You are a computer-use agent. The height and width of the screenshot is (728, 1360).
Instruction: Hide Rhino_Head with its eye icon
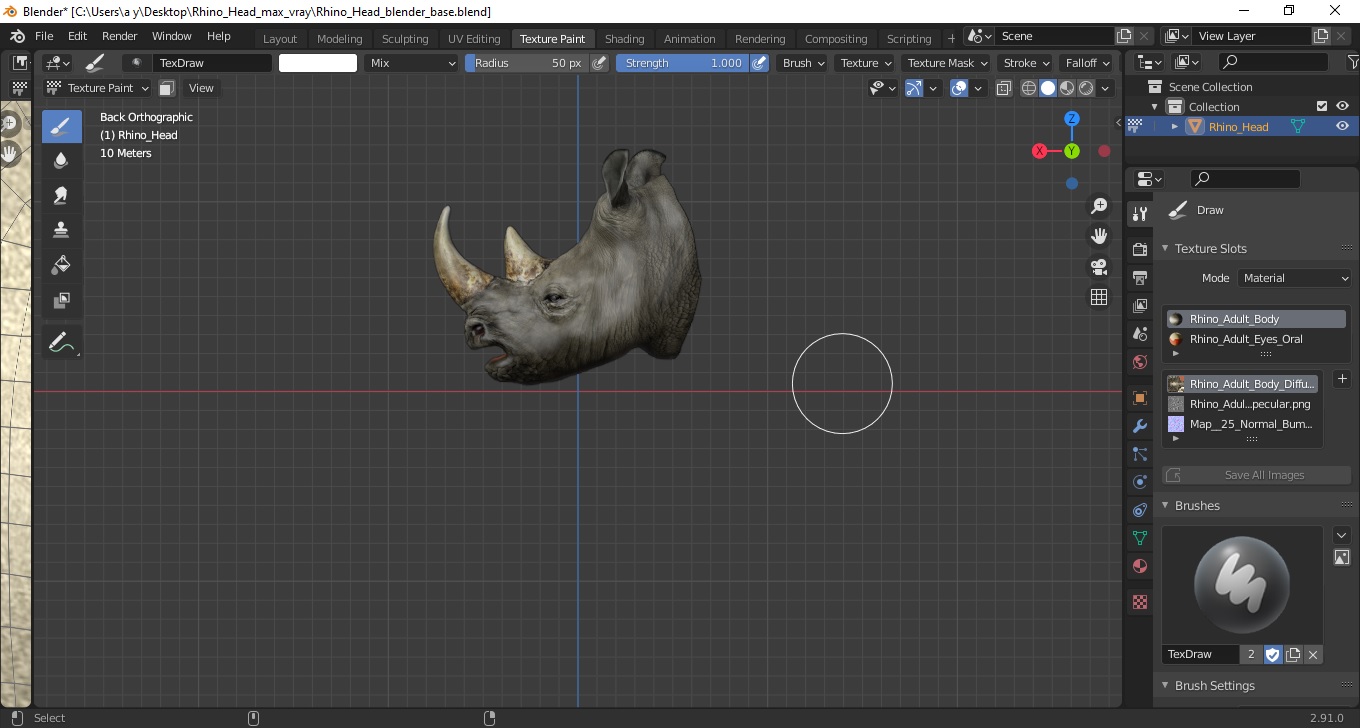1343,127
